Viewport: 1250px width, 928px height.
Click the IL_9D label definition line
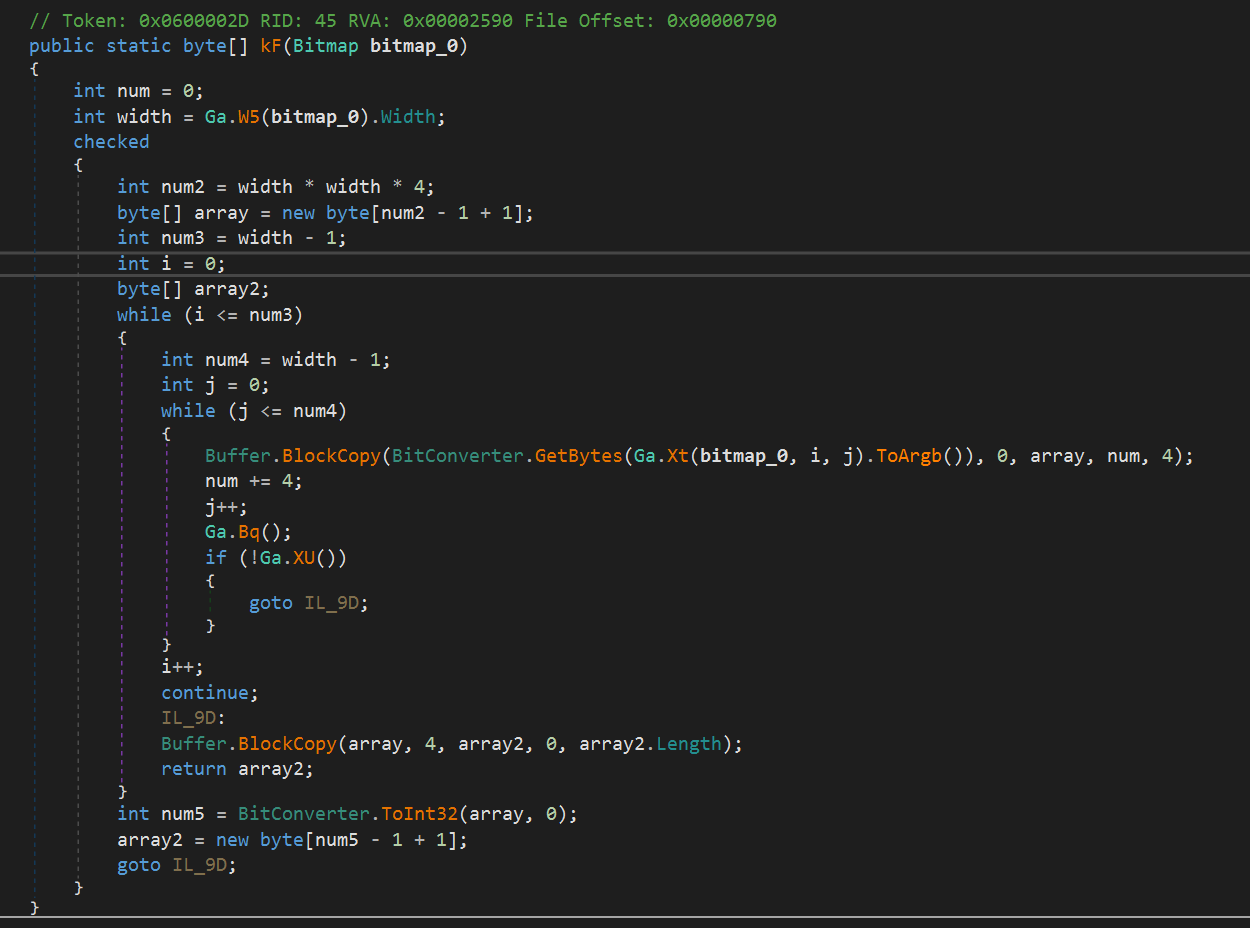pos(193,718)
